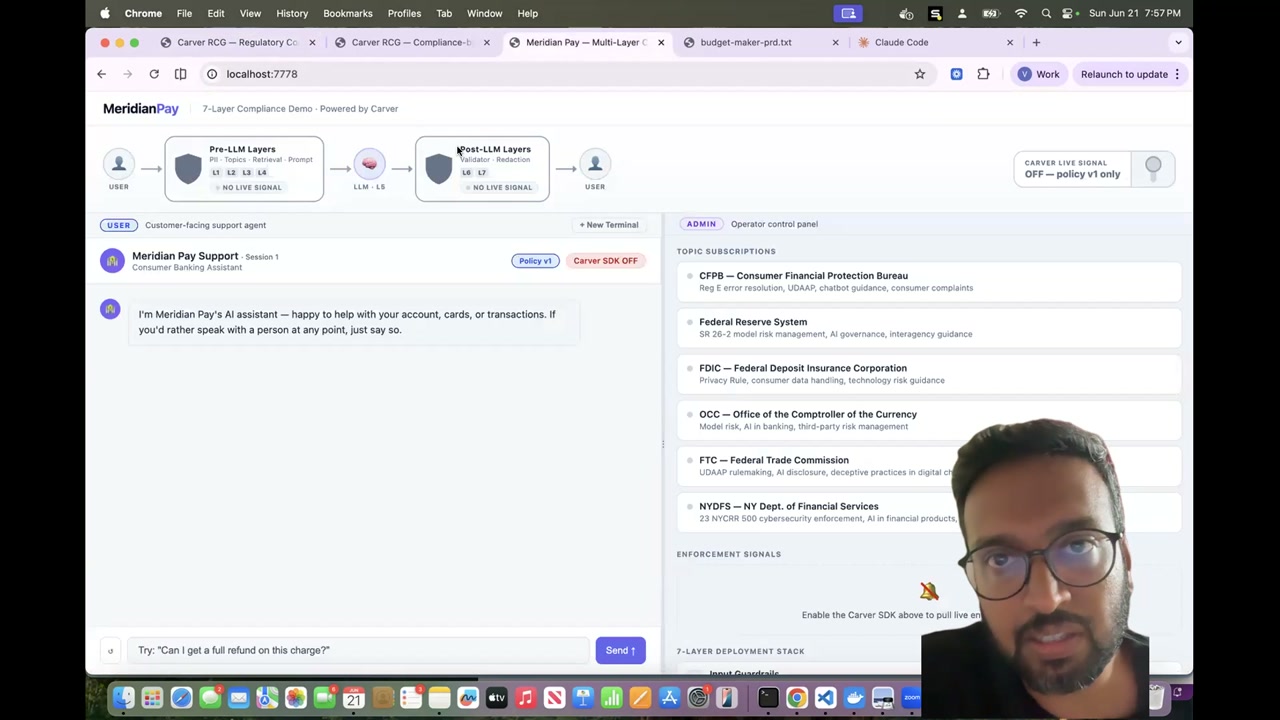
Task: Open the new tab plus button
Action: click(x=1036, y=42)
